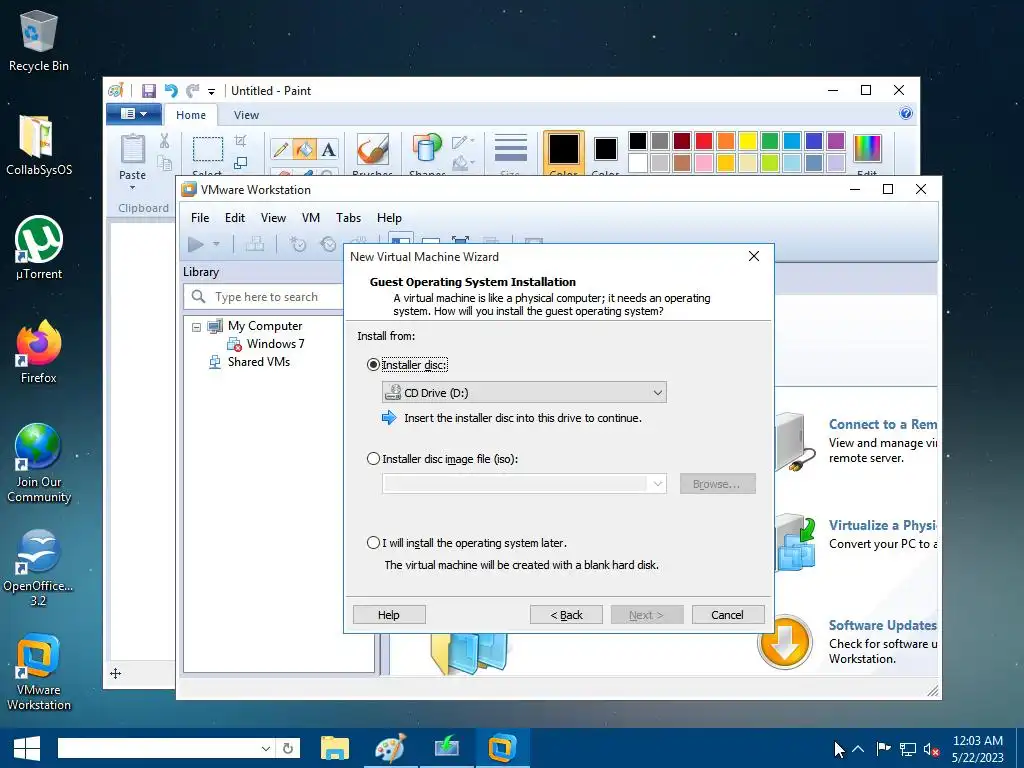The width and height of the screenshot is (1024, 768).
Task: Collapse the My Computer tree node
Action: click(196, 327)
